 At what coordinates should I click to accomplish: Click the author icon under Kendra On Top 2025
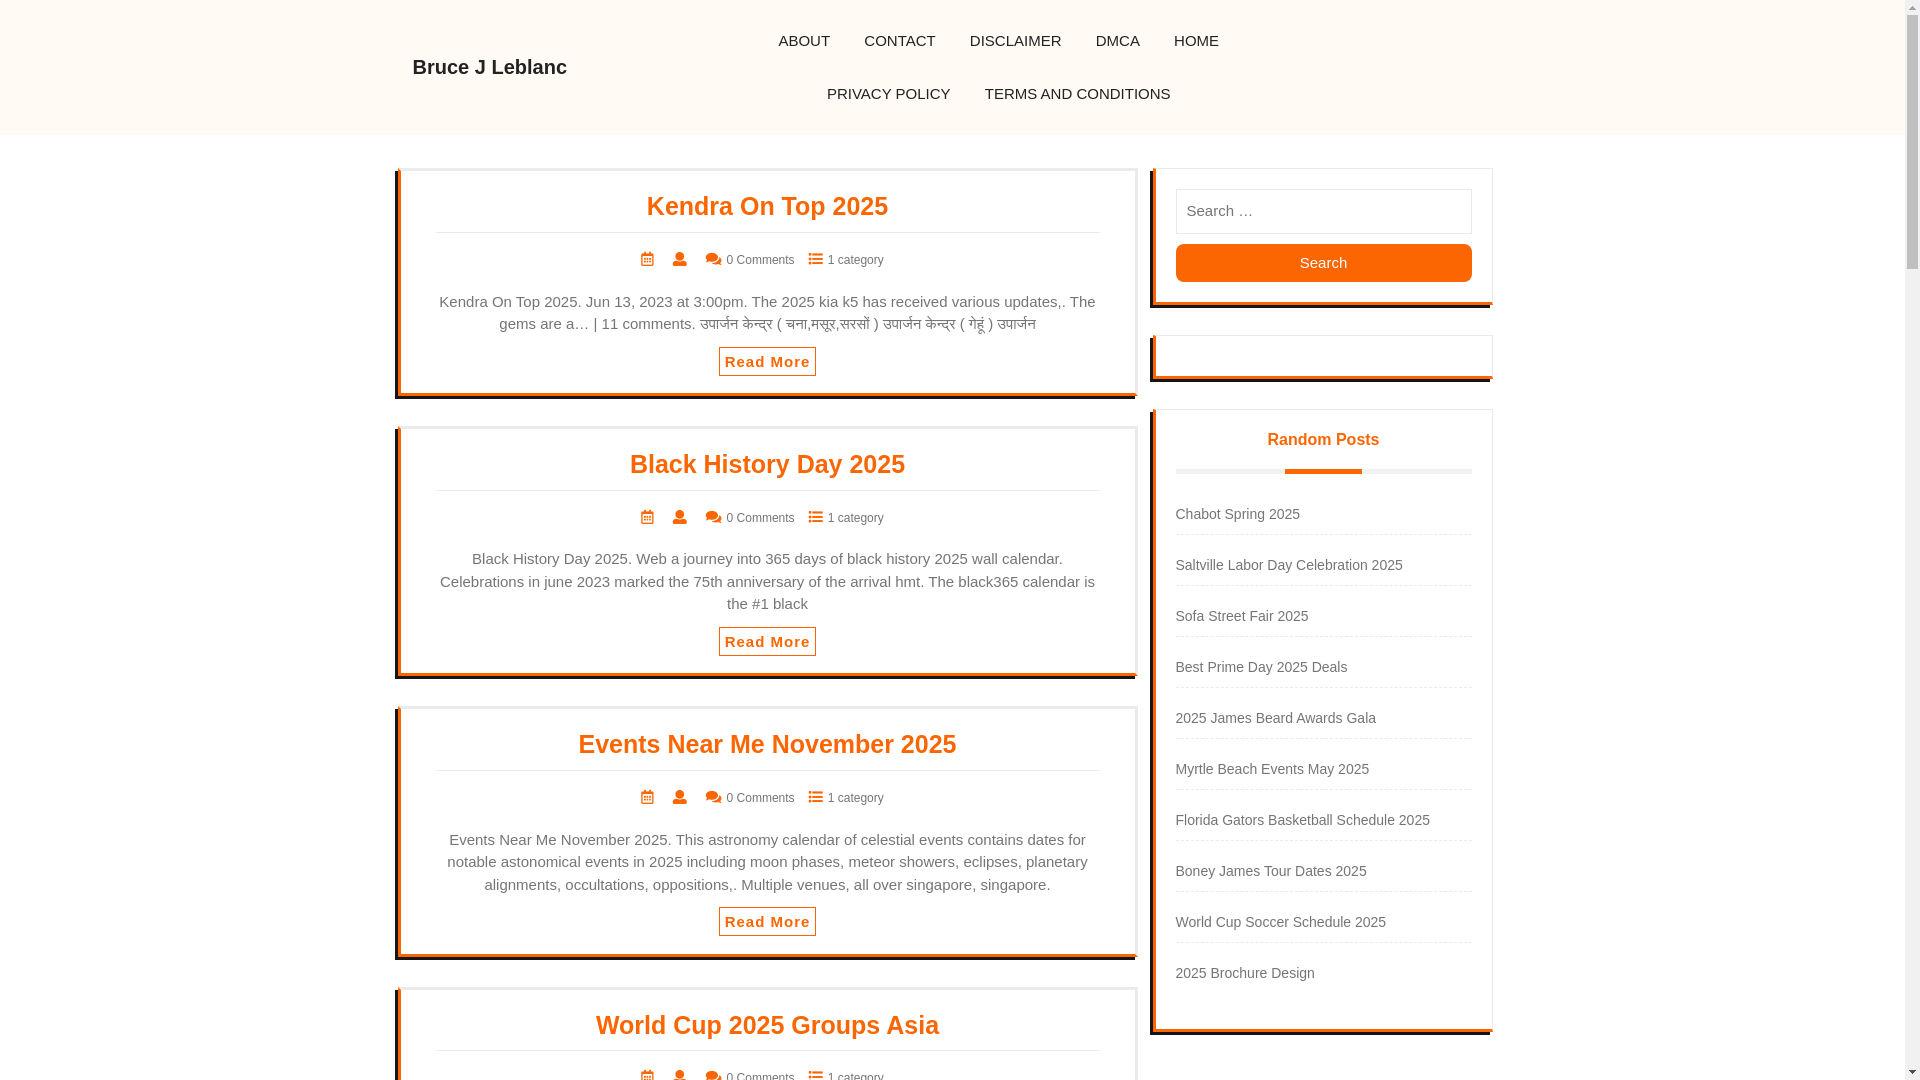coord(680,259)
